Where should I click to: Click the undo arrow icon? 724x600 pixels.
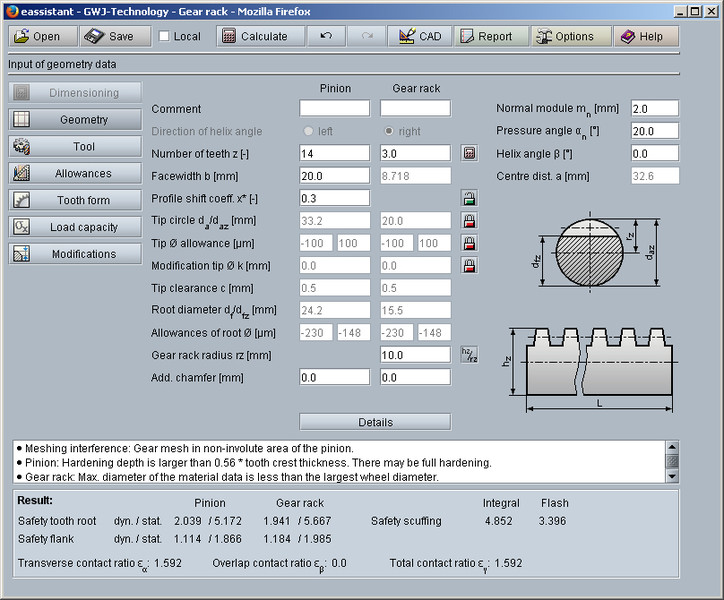pos(326,36)
